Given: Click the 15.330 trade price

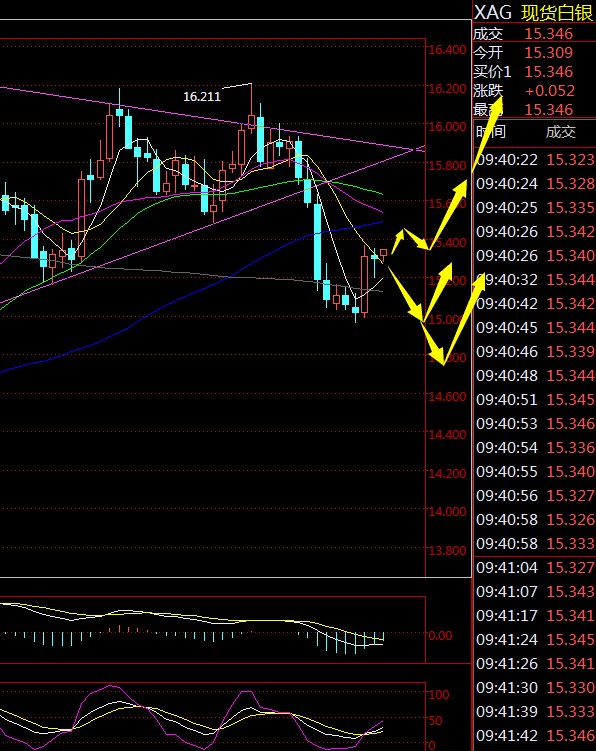Looking at the screenshot, I should (571, 687).
